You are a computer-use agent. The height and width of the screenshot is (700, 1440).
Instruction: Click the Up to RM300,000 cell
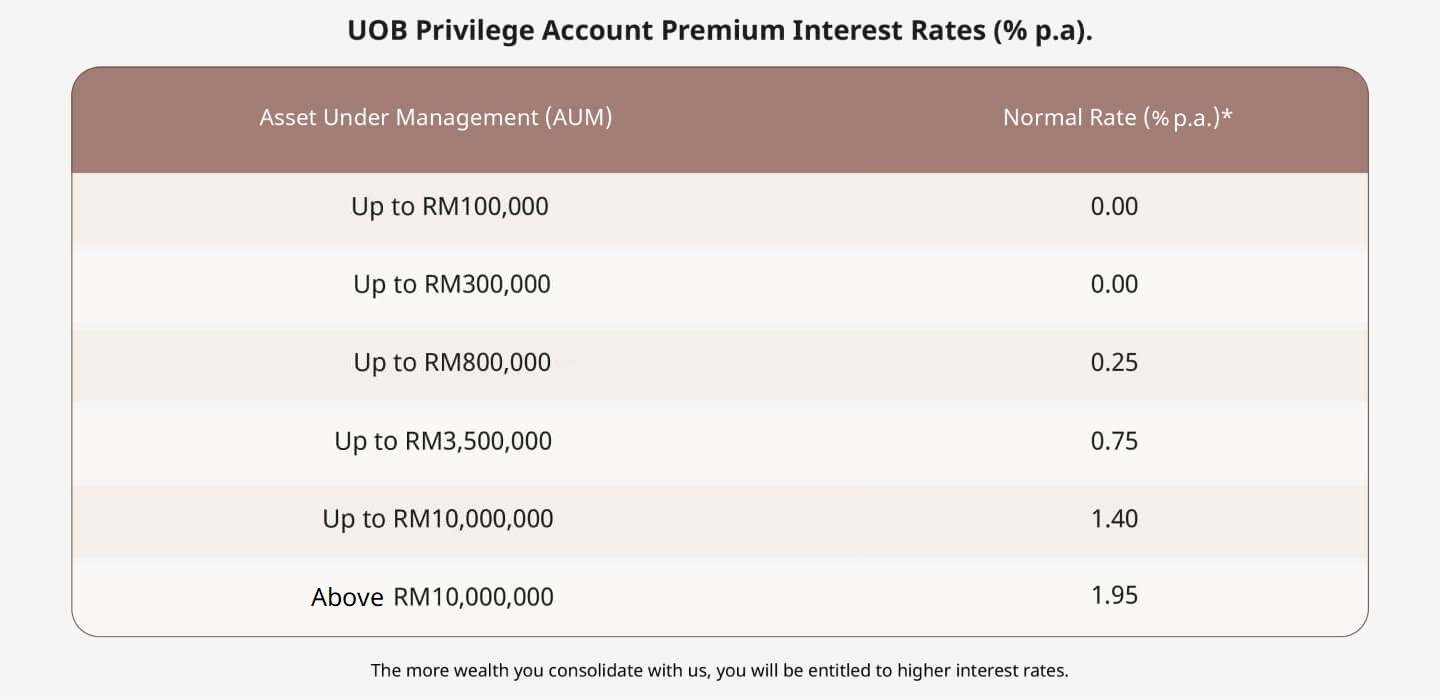[452, 284]
